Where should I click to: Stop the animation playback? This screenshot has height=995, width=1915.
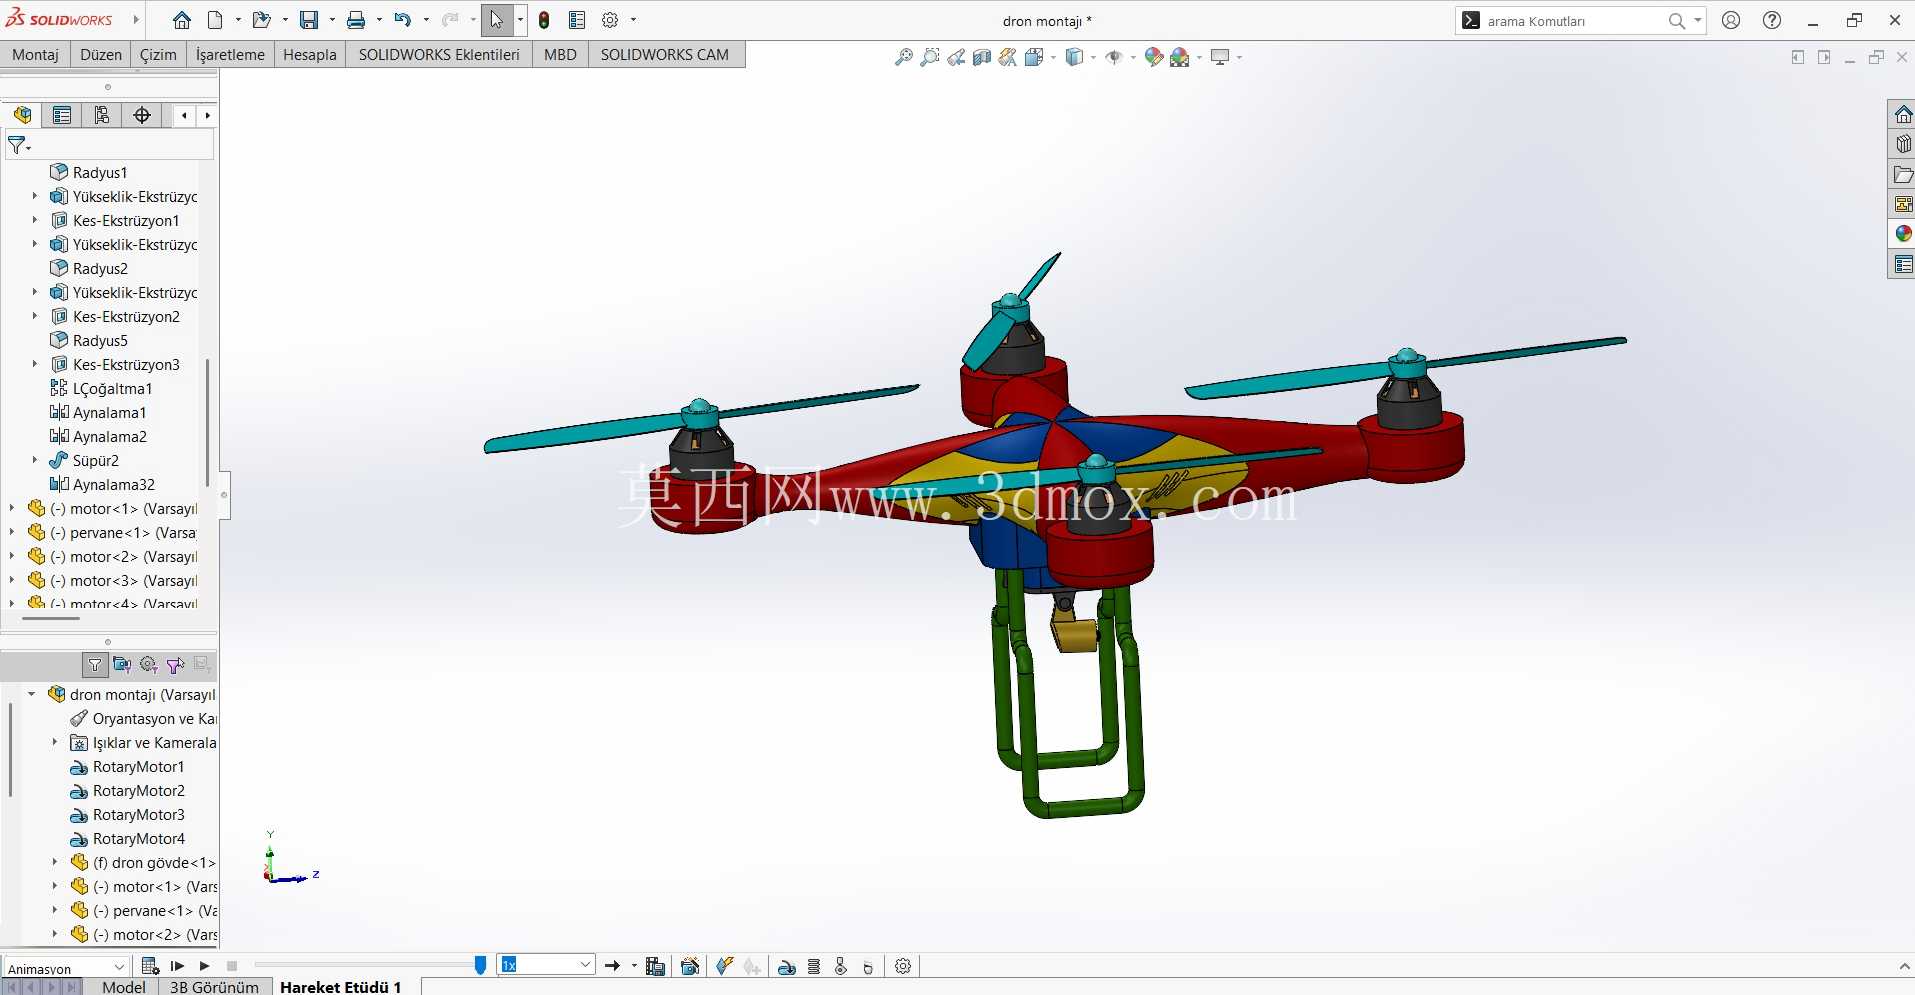pos(232,966)
